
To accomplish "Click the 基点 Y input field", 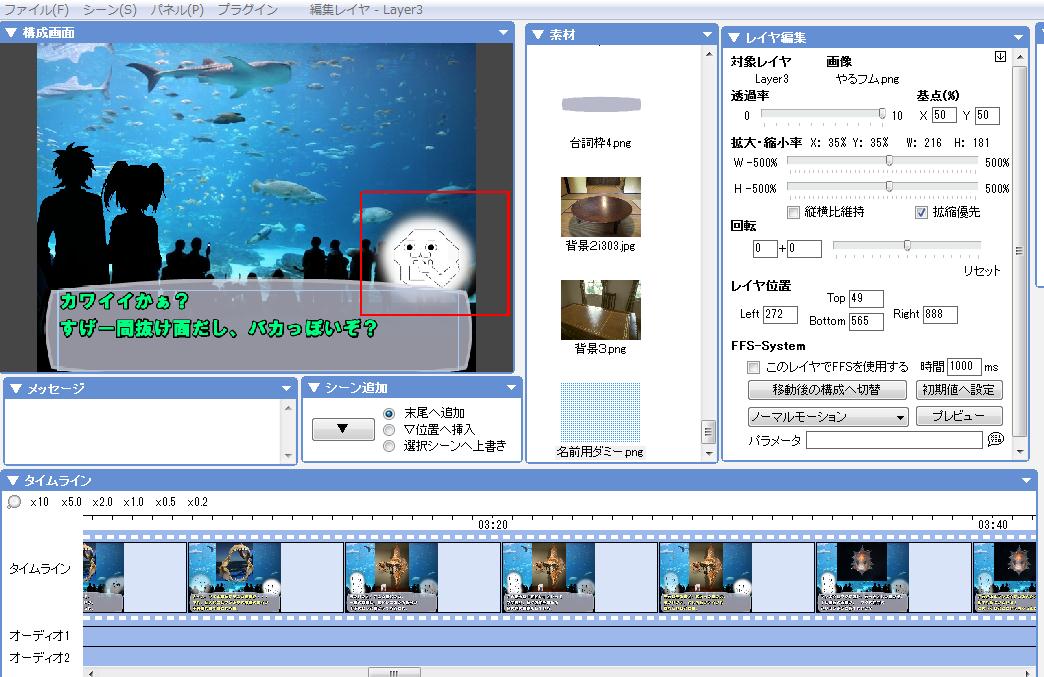I will click(x=987, y=116).
